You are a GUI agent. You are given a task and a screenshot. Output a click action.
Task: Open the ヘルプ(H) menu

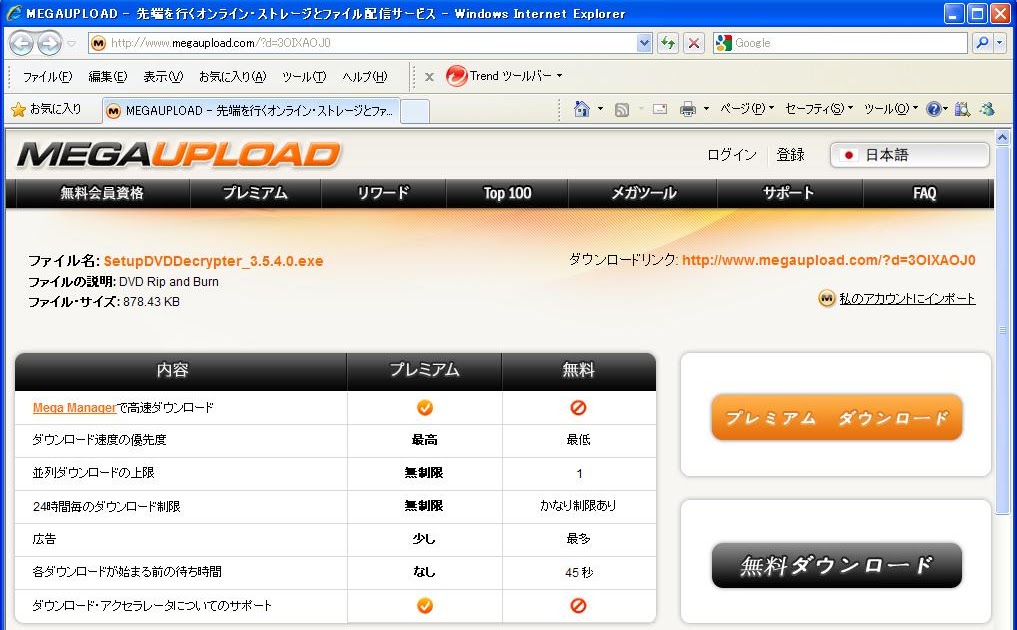(365, 77)
